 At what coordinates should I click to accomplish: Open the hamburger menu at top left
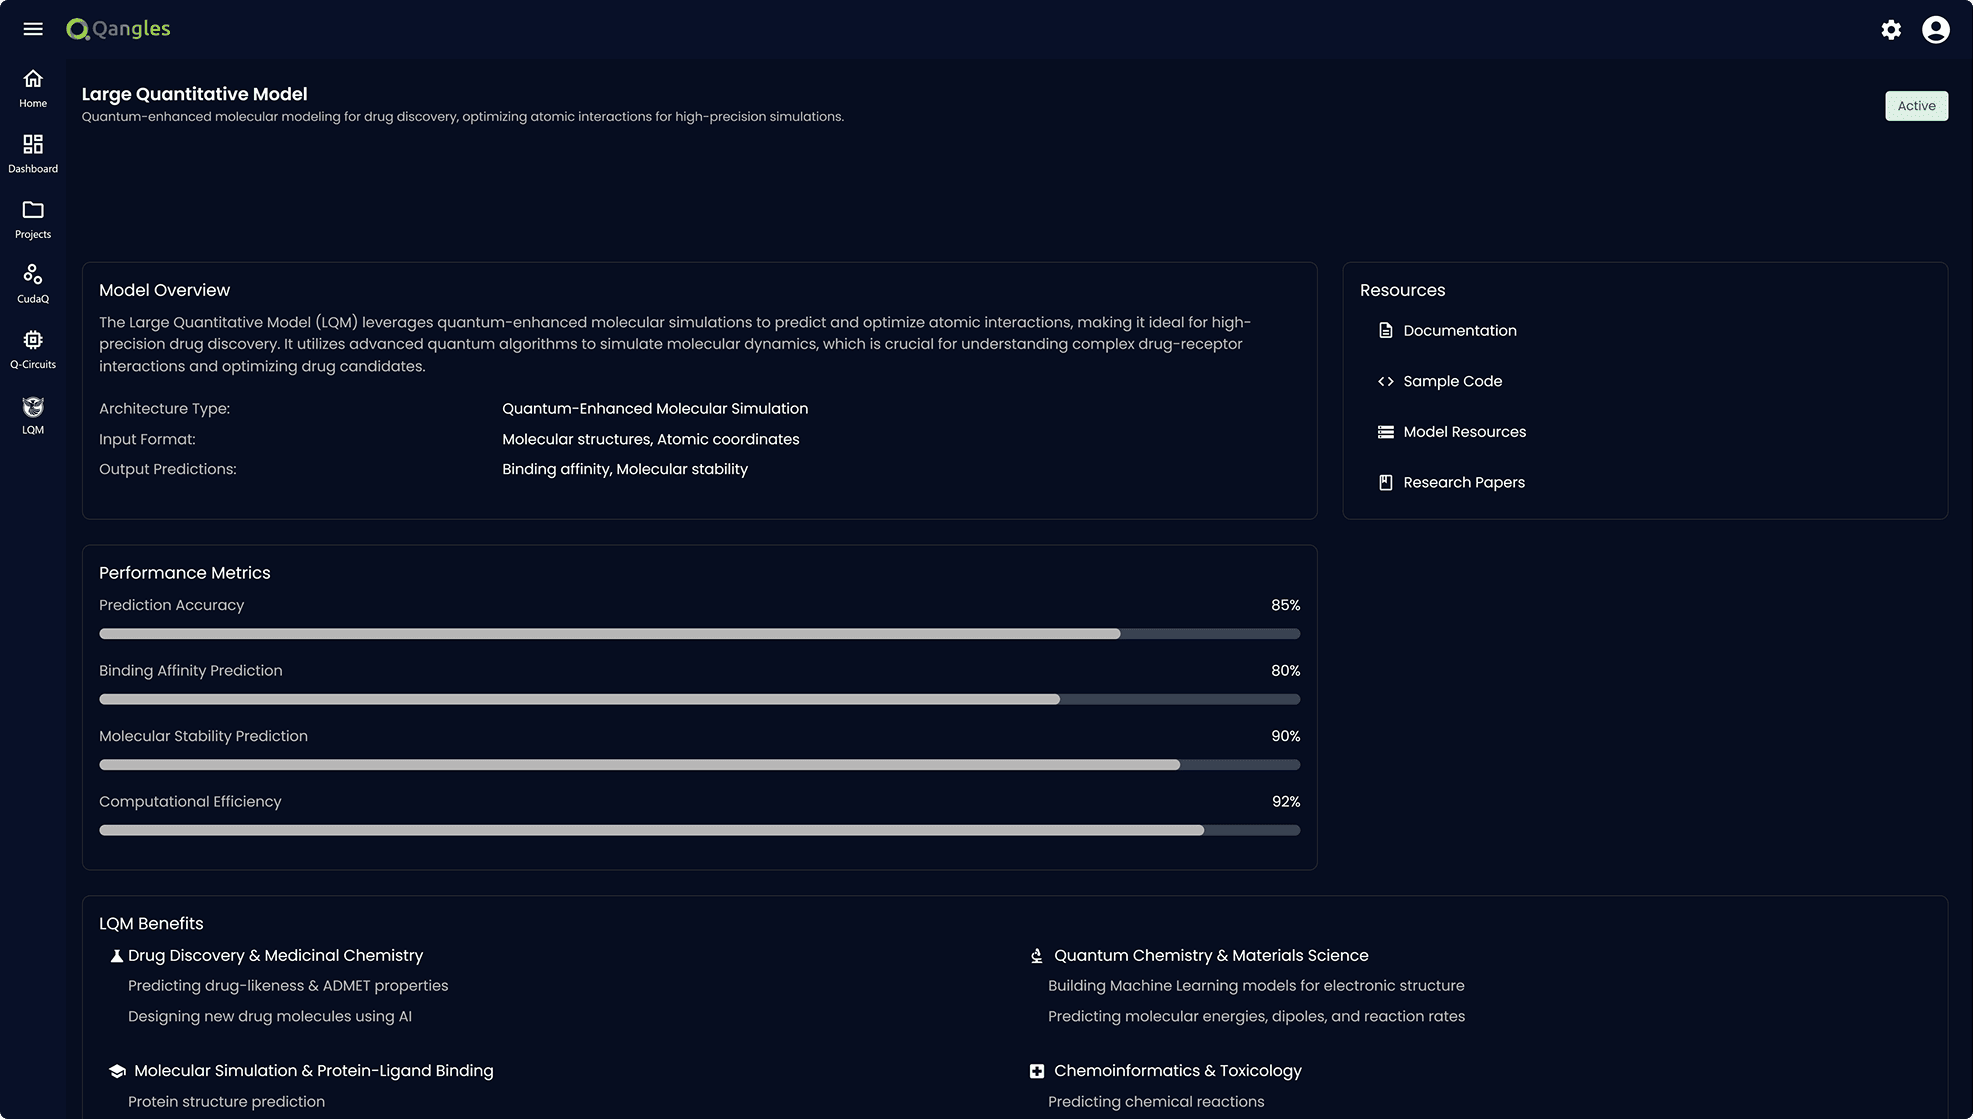click(33, 28)
